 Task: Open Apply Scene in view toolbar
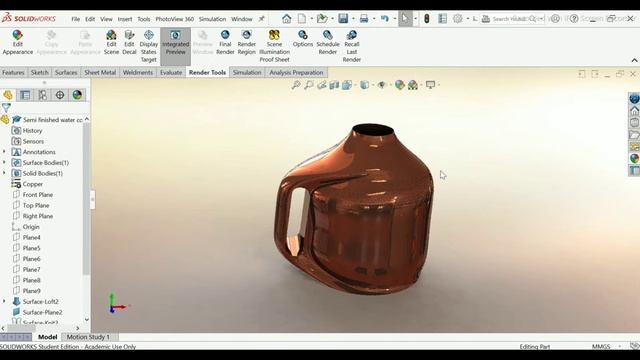(413, 85)
